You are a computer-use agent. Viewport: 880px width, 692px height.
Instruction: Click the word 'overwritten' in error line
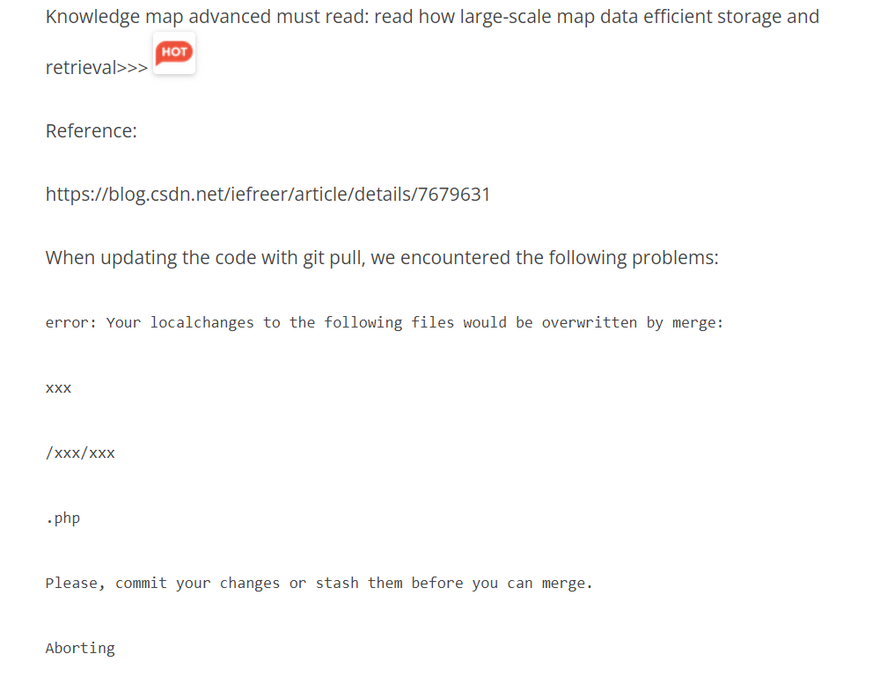589,323
